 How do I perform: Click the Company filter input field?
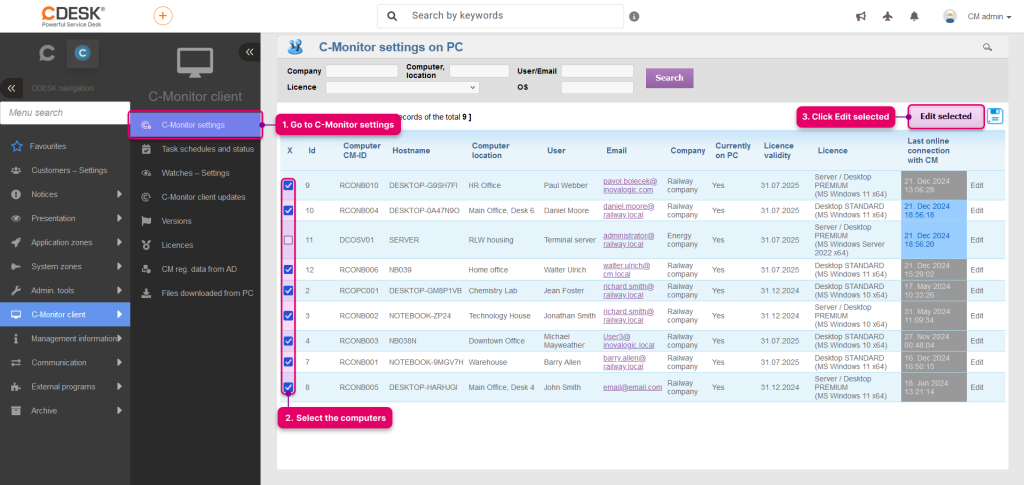point(362,71)
